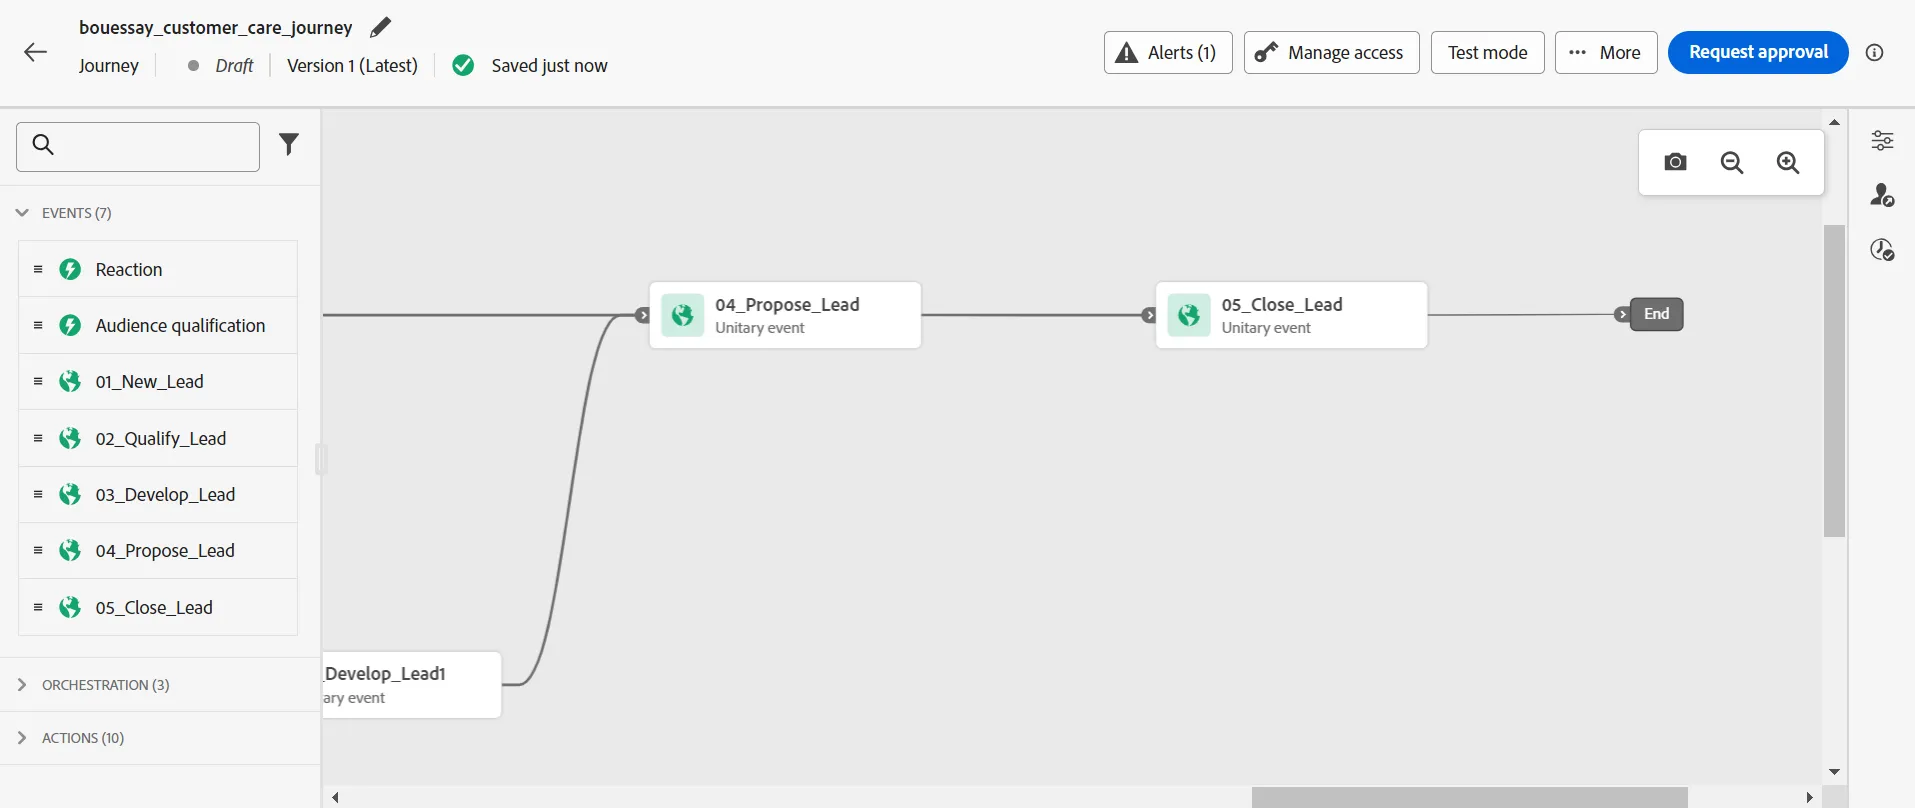Open the palette filter funnel icon
This screenshot has height=808, width=1915.
pos(289,145)
